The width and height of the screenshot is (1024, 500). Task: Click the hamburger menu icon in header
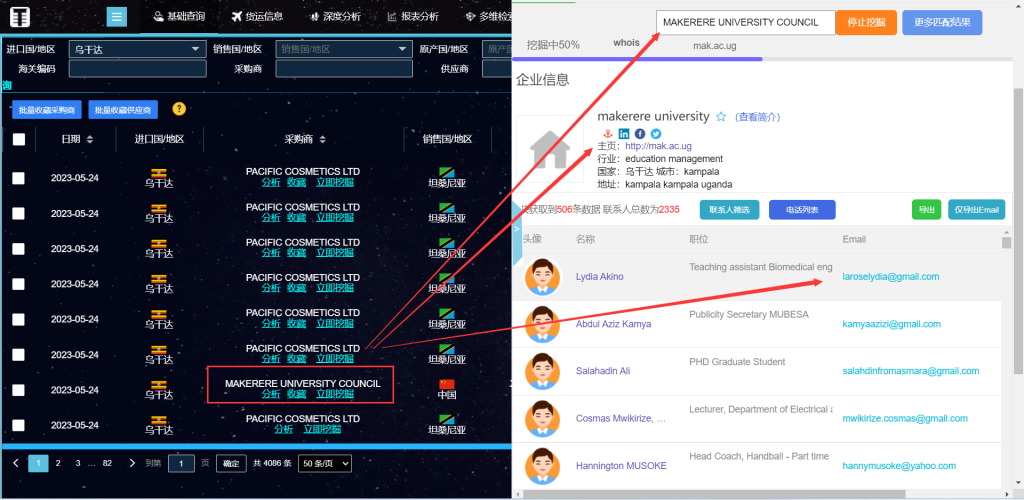117,17
